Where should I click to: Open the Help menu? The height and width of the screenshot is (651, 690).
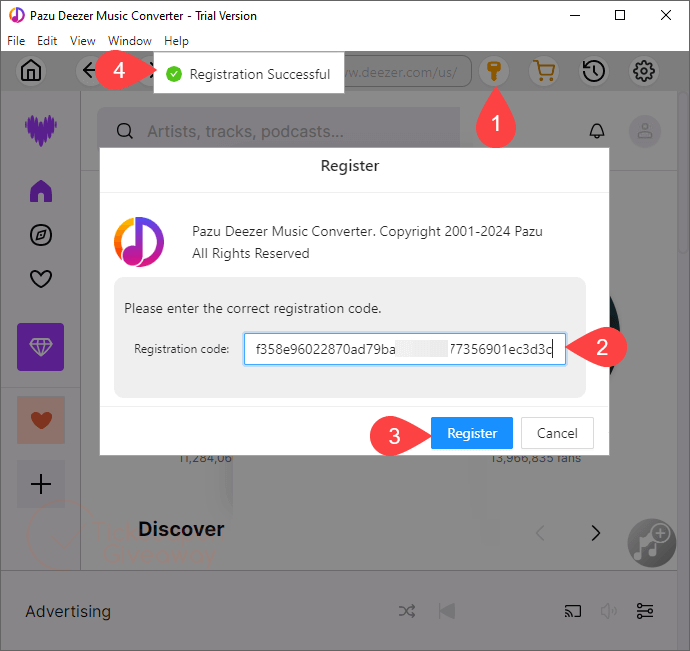(x=176, y=41)
